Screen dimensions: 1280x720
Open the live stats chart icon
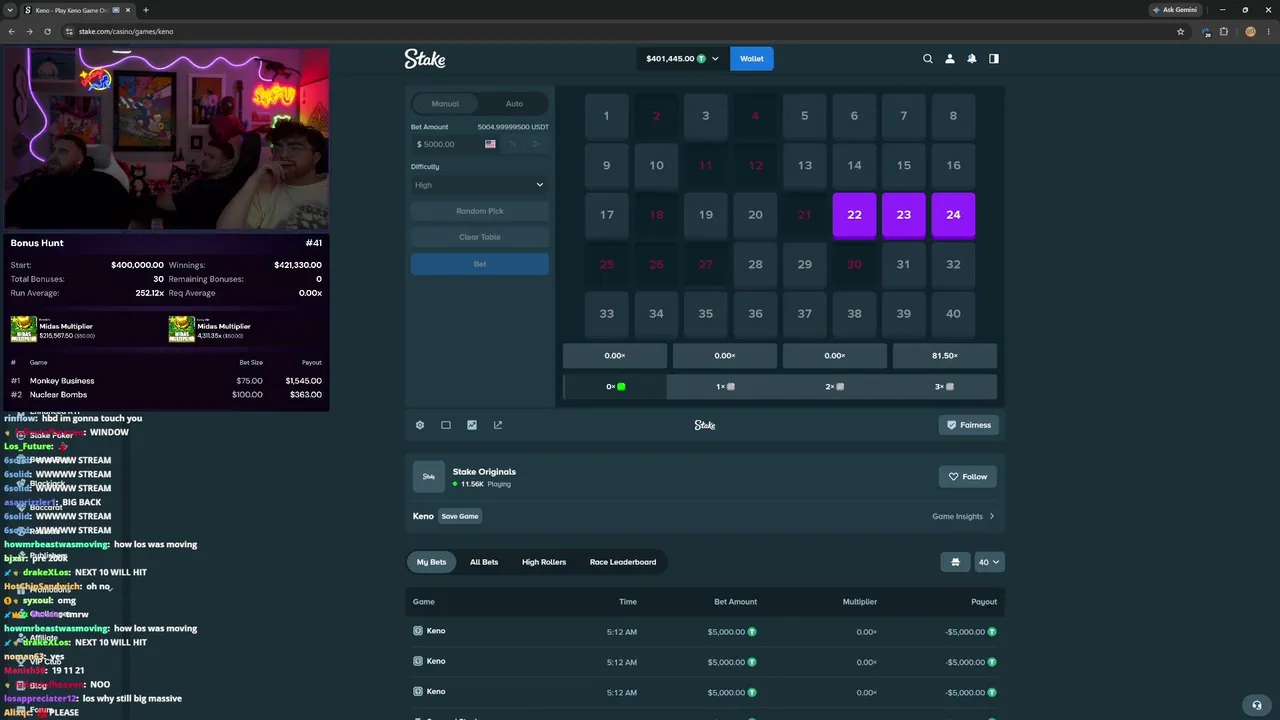coord(472,425)
